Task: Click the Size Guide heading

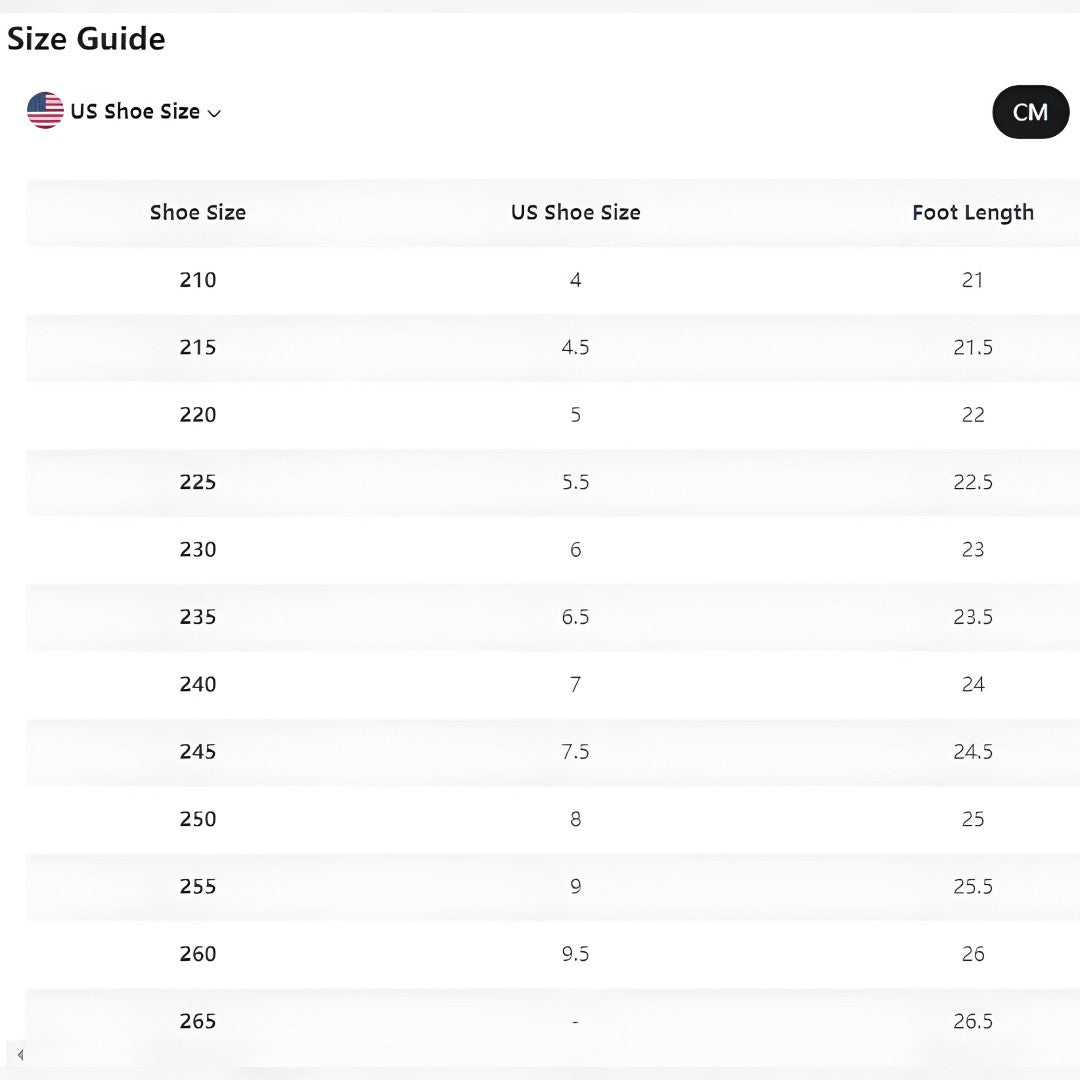Action: [86, 39]
